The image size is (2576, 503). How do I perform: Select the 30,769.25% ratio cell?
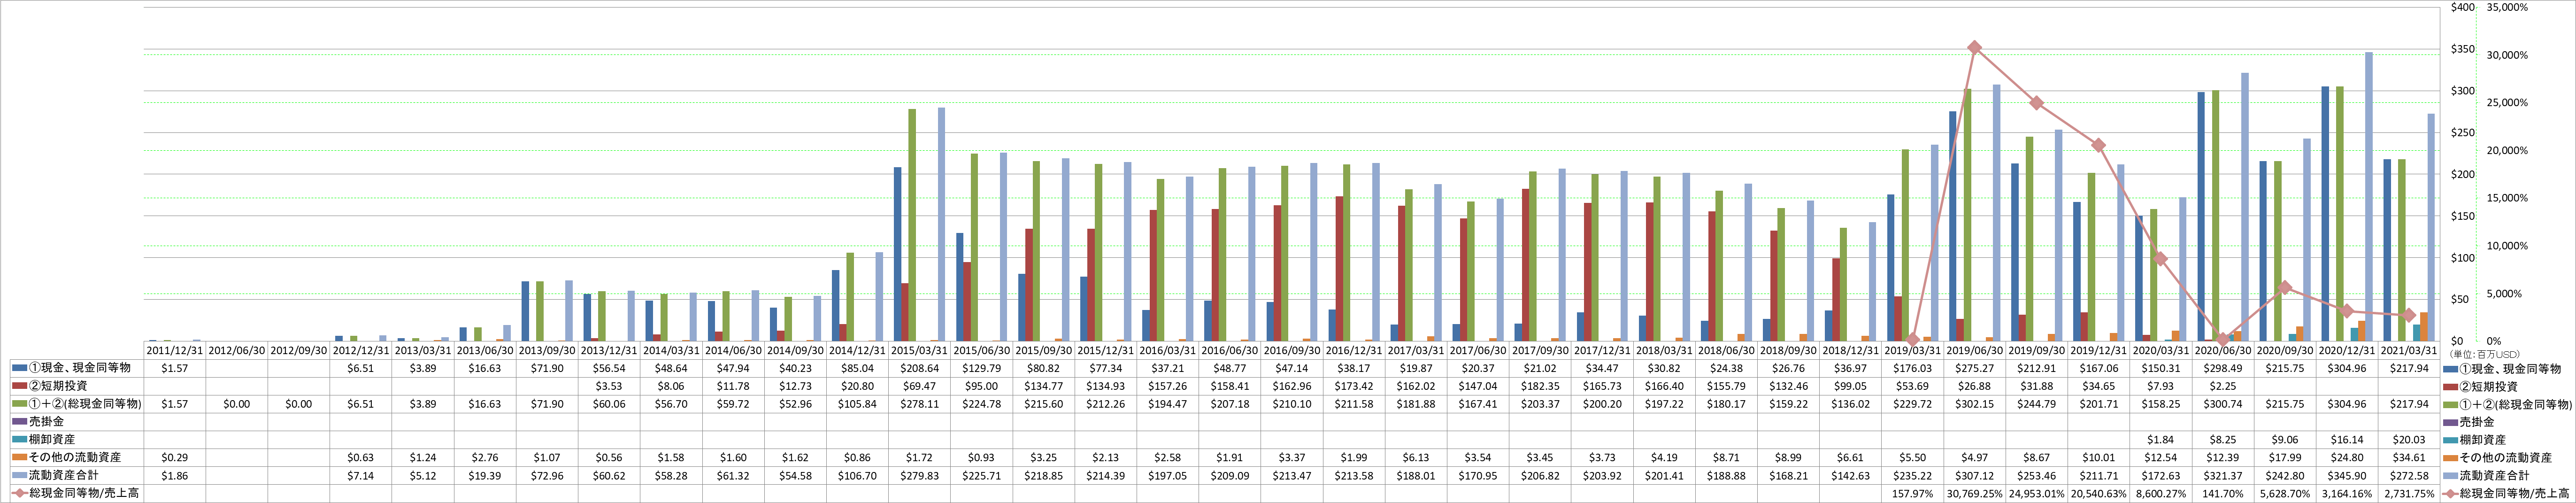[1975, 493]
